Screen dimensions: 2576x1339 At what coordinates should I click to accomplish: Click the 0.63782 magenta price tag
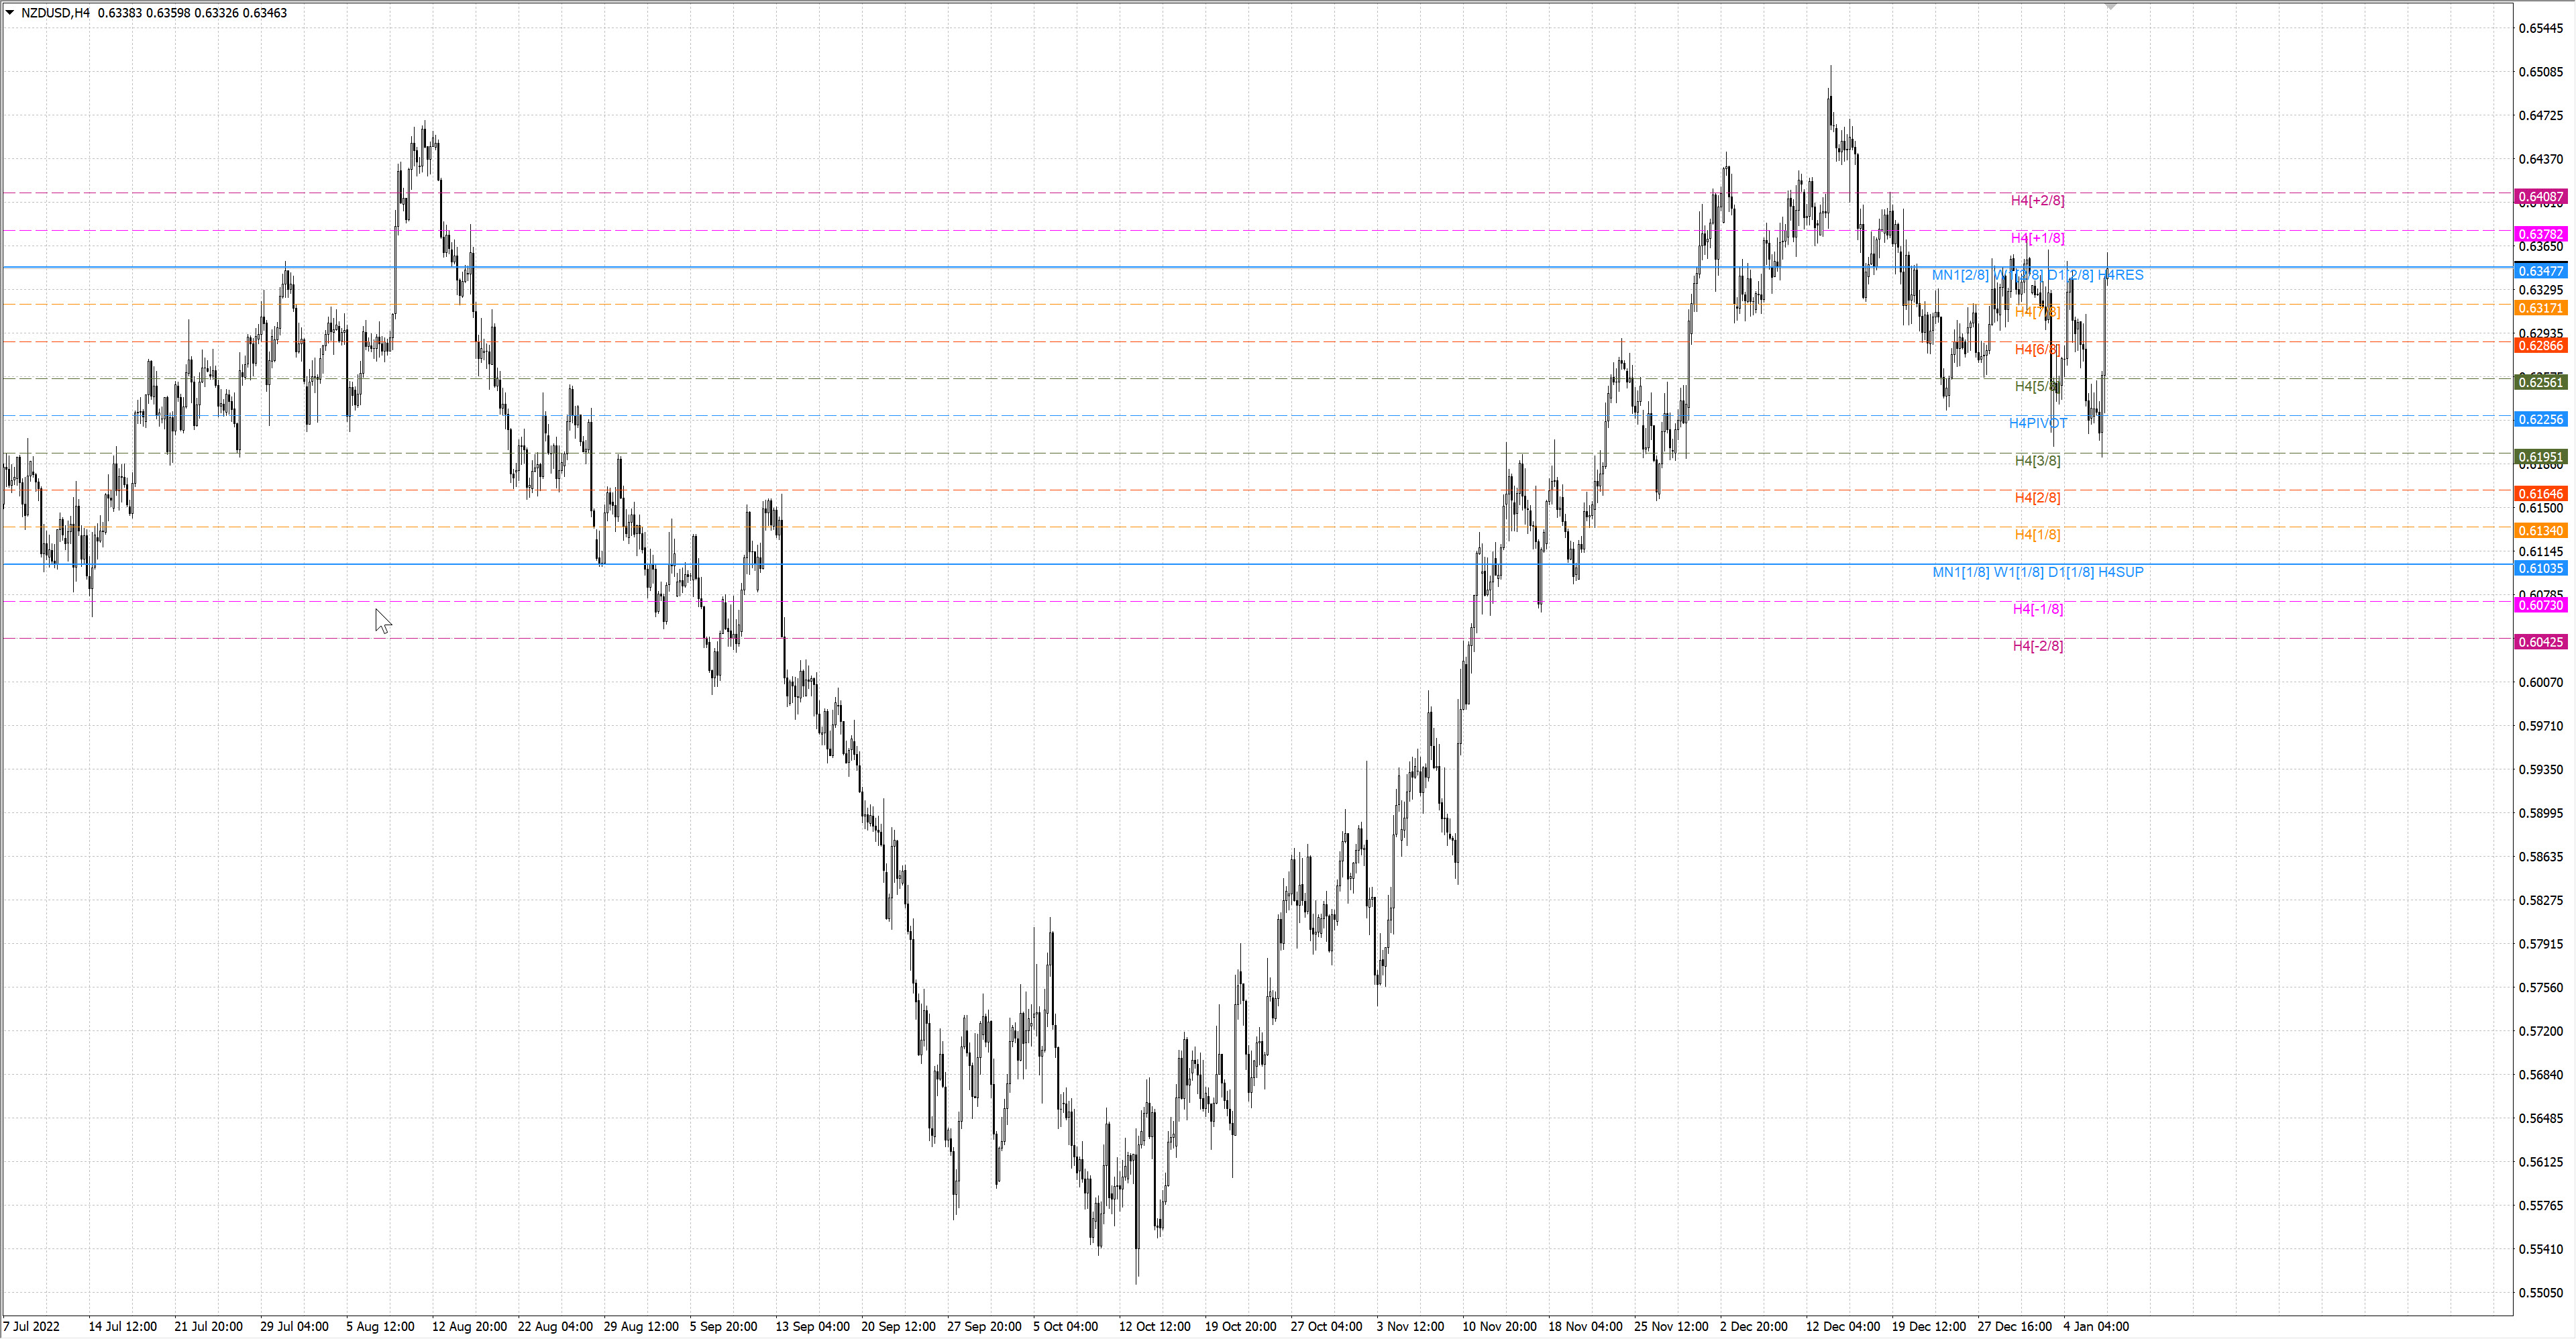coord(2540,234)
